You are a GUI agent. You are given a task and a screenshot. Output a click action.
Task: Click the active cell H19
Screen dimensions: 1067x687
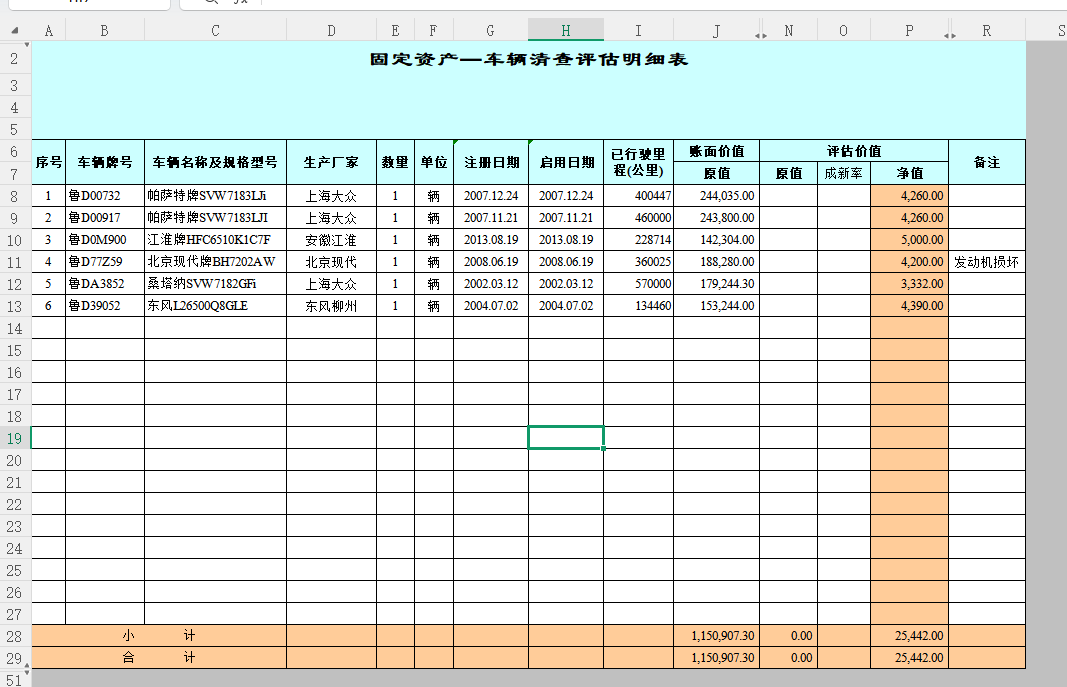[566, 438]
